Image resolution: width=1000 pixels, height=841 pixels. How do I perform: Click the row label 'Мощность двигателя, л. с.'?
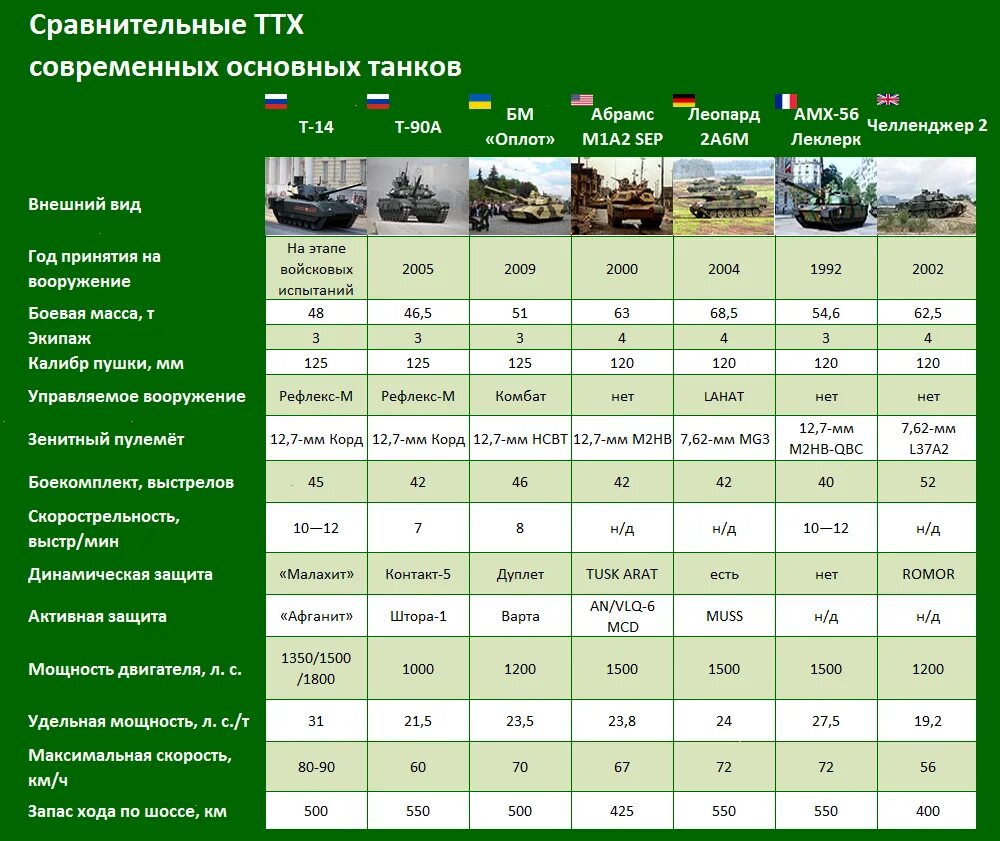[x=135, y=669]
